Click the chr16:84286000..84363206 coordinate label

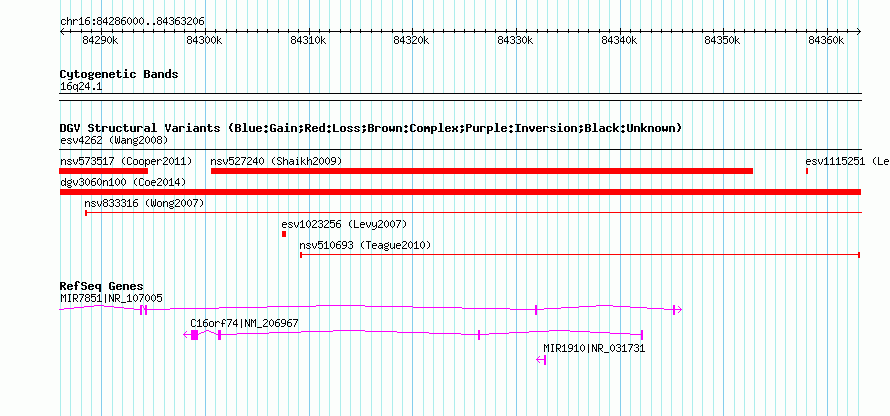pyautogui.click(x=132, y=22)
